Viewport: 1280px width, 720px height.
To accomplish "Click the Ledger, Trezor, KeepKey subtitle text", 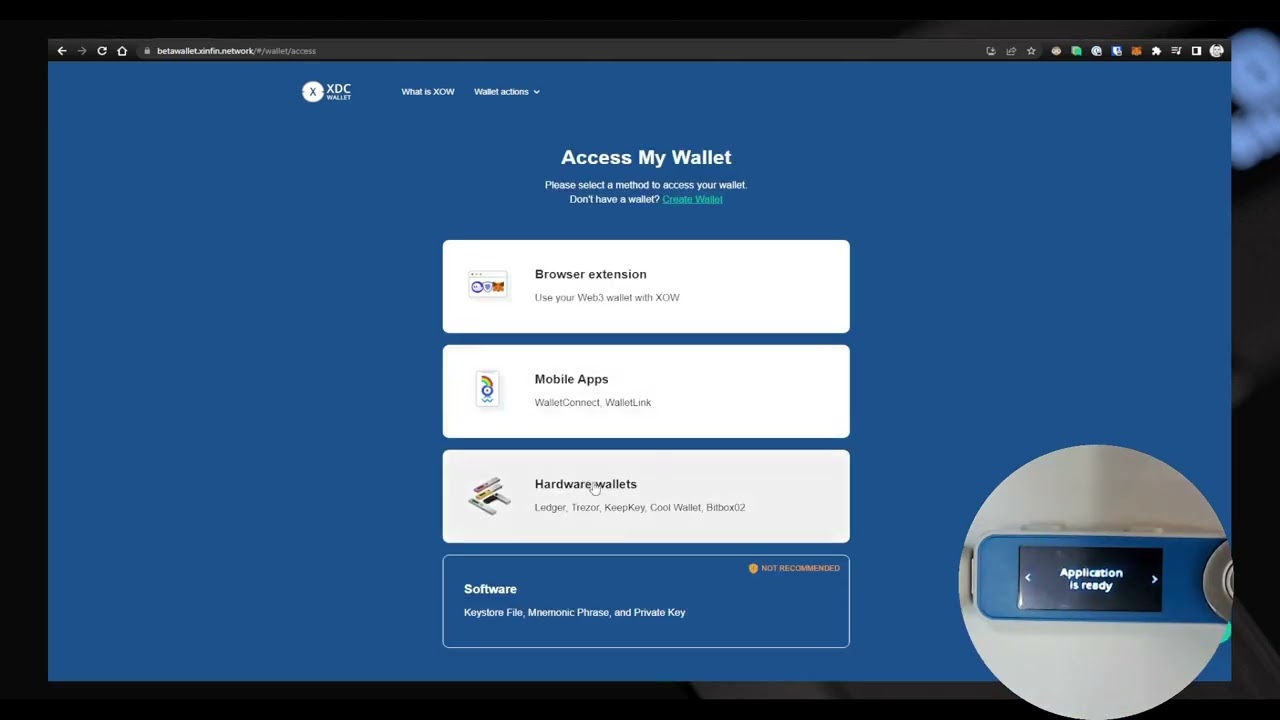I will 640,508.
